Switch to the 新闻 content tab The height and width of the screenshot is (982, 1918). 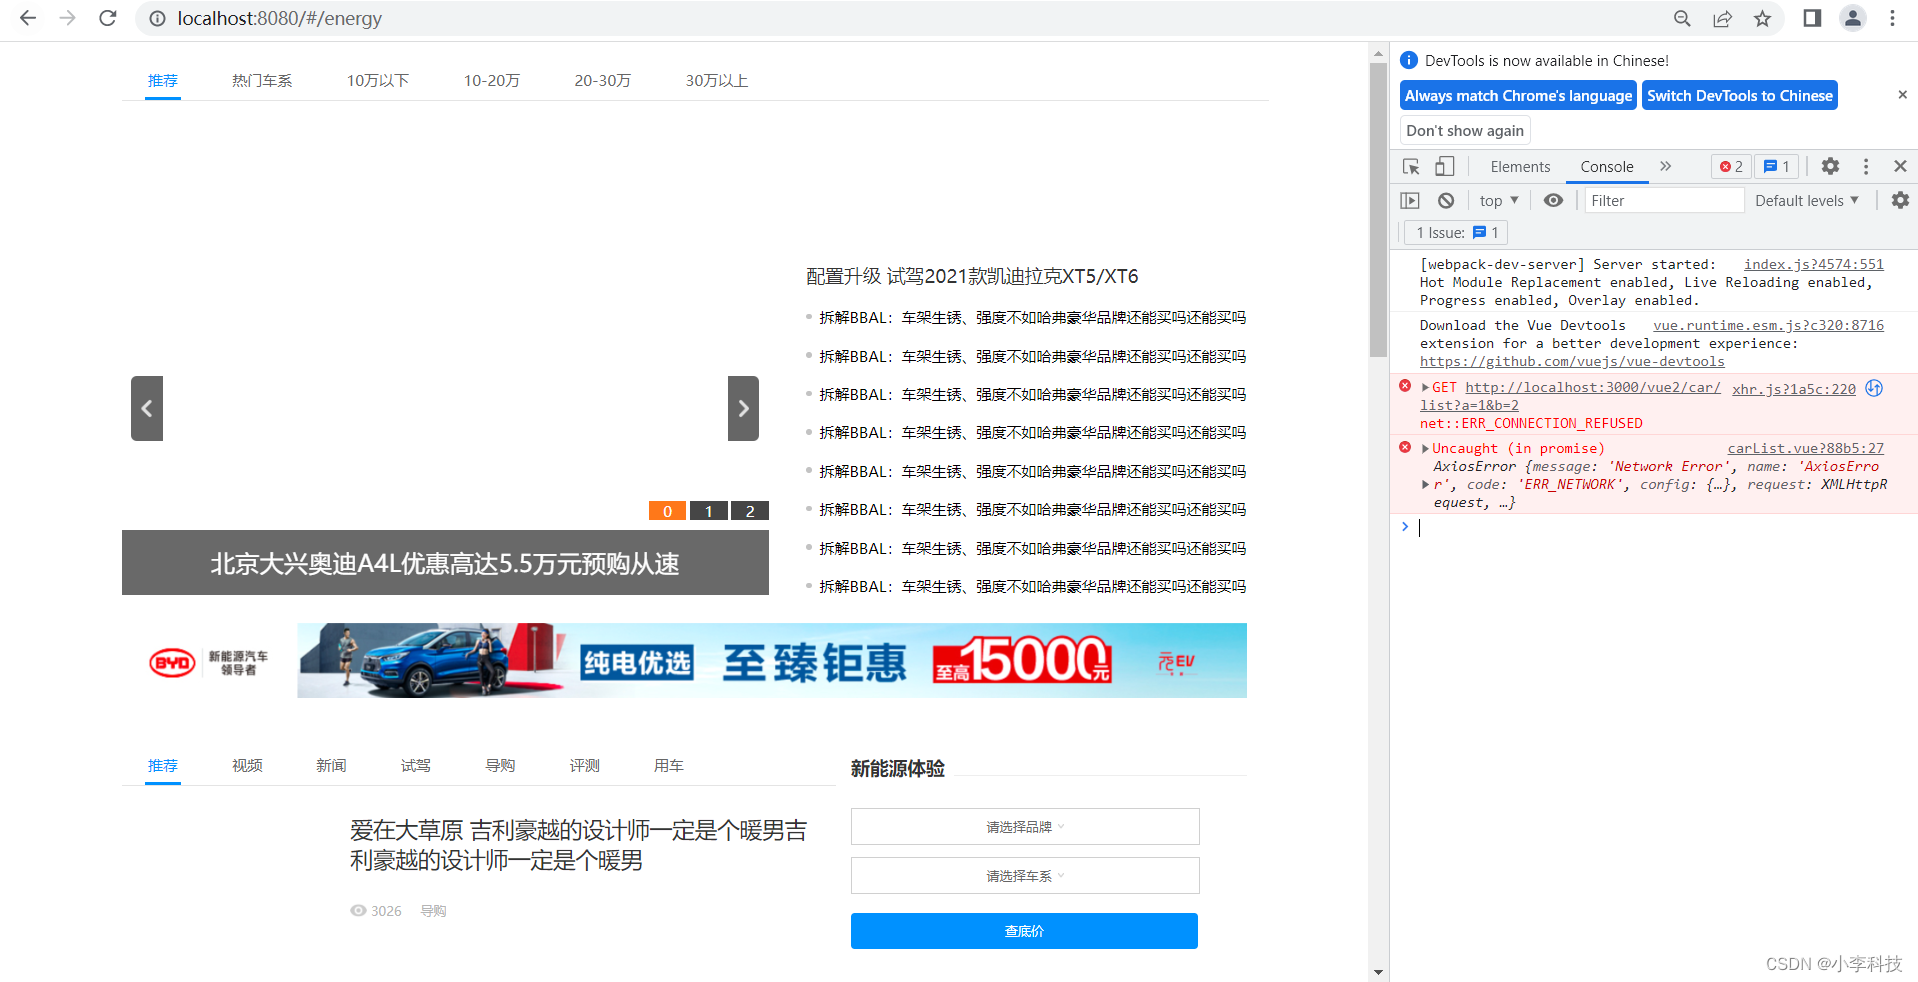click(x=331, y=765)
